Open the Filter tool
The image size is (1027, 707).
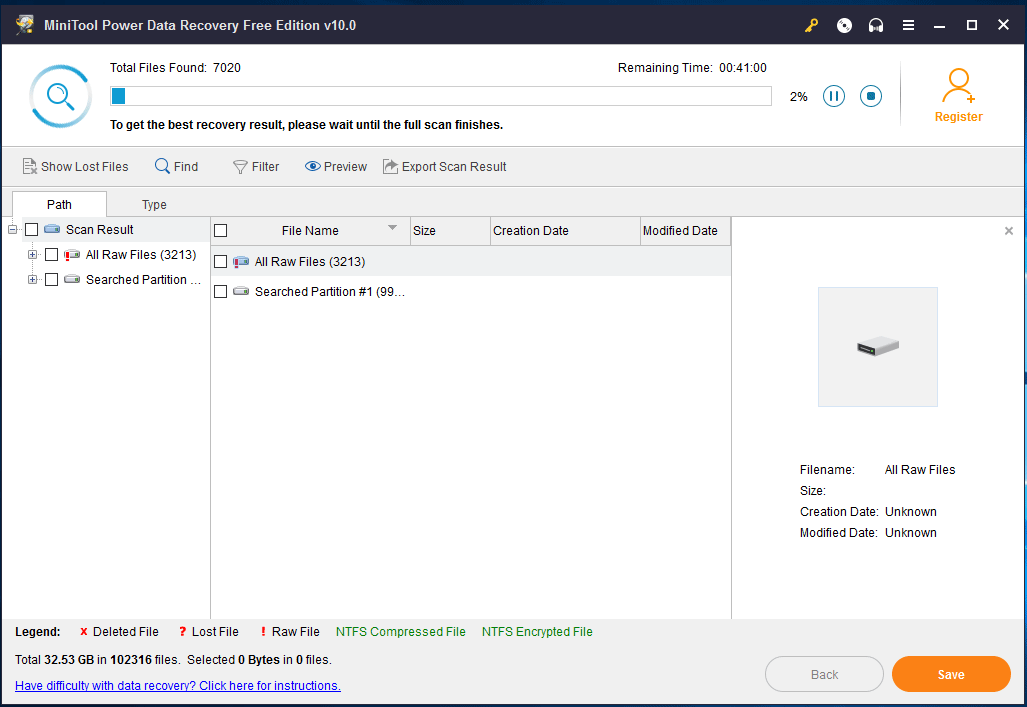coord(256,166)
